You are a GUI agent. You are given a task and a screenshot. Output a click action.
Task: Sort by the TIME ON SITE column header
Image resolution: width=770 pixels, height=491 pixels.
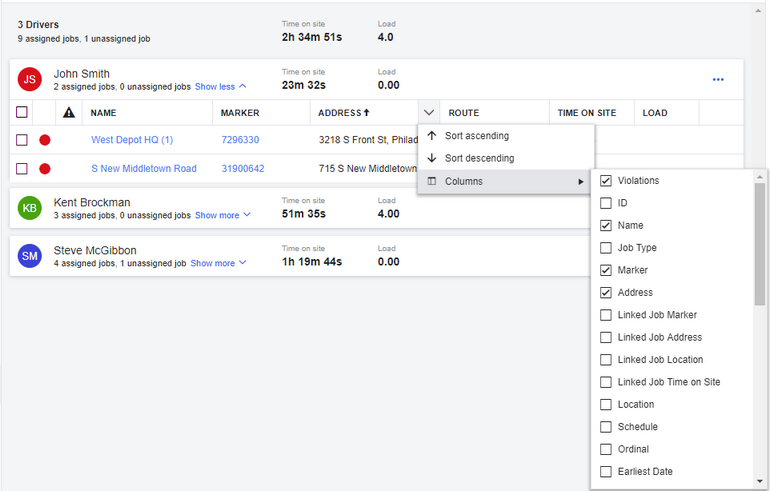587,113
